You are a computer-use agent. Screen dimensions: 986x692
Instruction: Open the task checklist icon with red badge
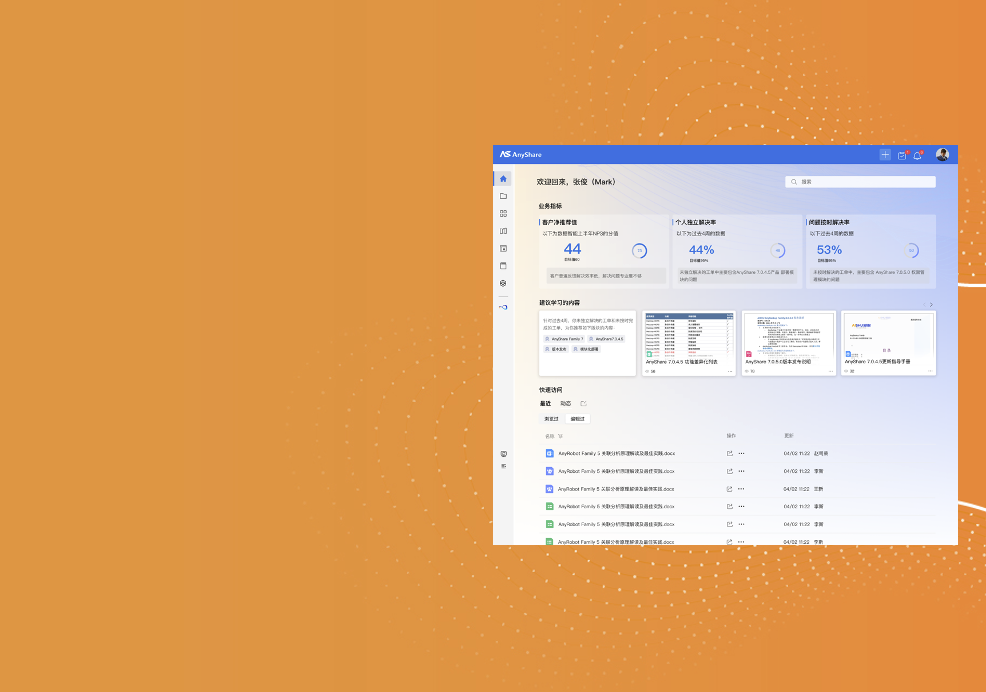click(x=902, y=155)
